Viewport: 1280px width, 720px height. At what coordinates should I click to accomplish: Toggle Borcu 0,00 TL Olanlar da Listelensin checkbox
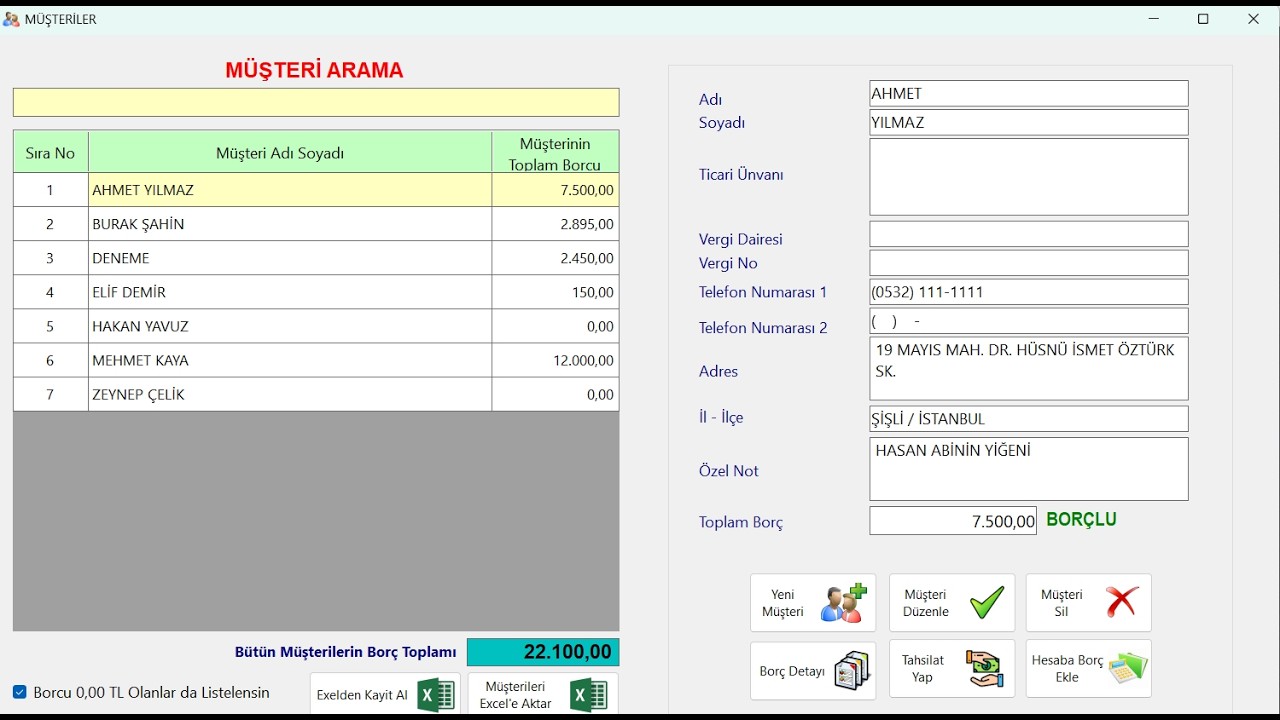click(20, 692)
